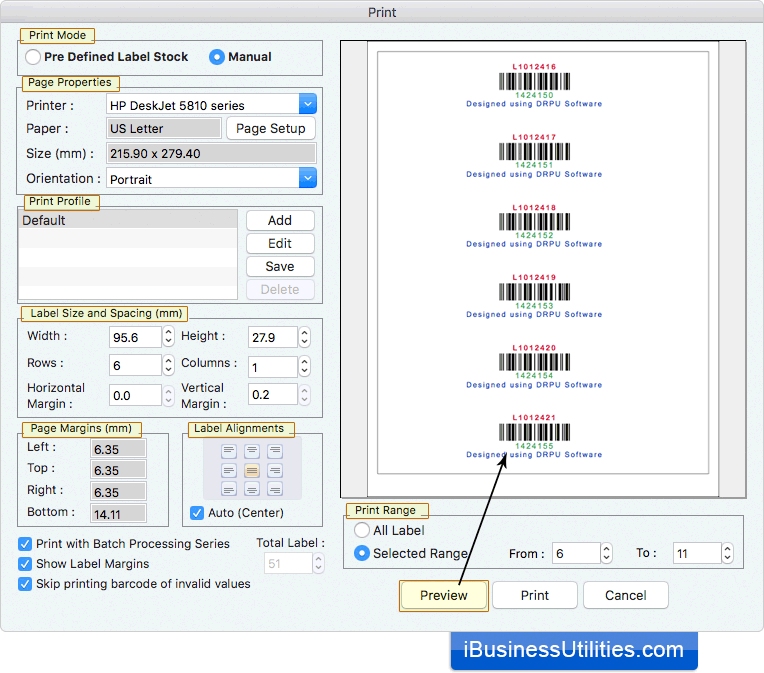Click the Left page margin field
The image size is (764, 673).
118,449
